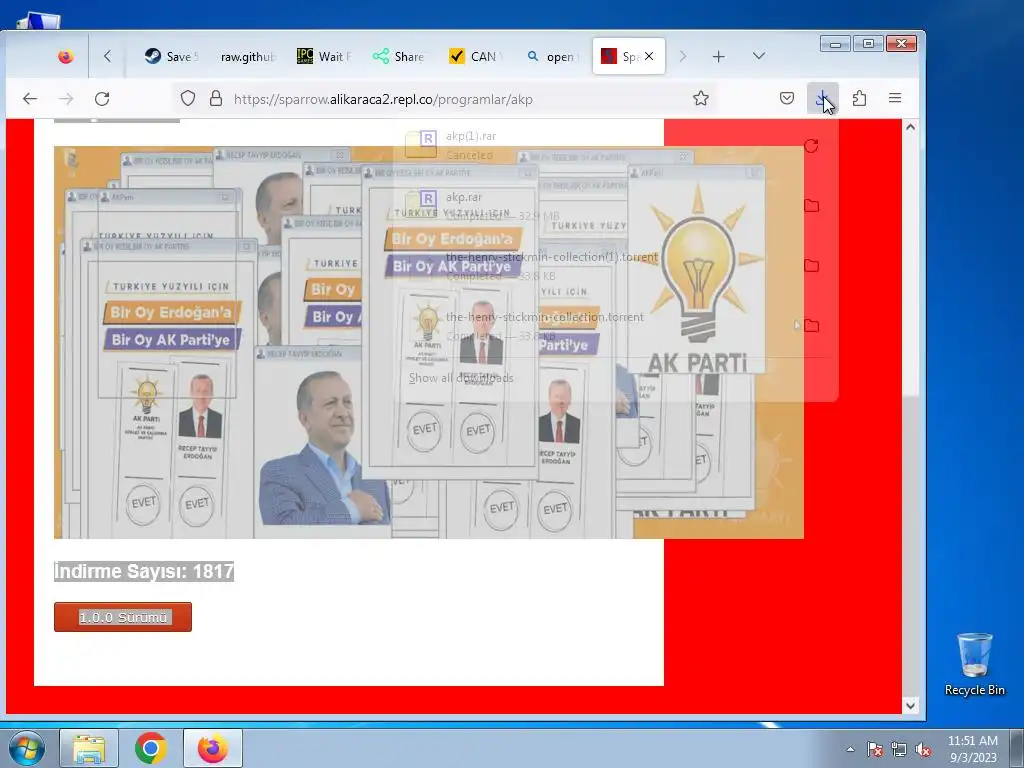Toggle the Downloads panel button
Image resolution: width=1024 pixels, height=768 pixels.
tap(823, 99)
